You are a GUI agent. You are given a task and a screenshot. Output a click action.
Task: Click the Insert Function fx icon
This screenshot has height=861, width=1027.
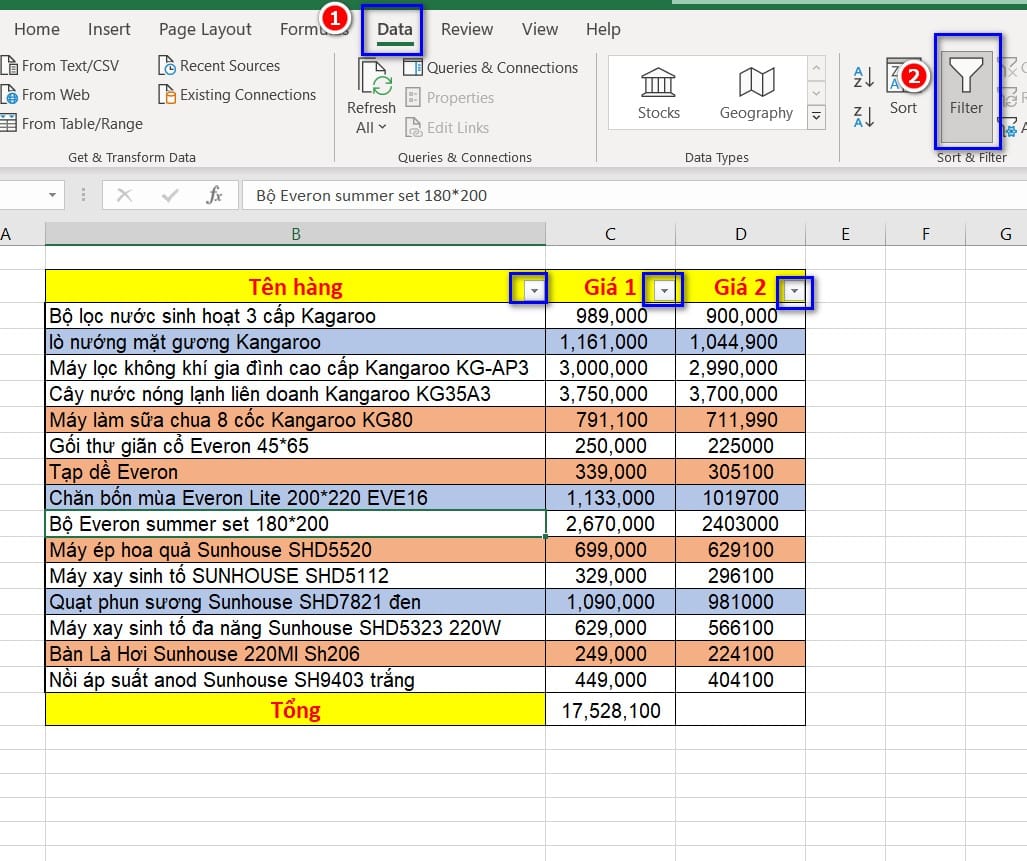coord(214,195)
